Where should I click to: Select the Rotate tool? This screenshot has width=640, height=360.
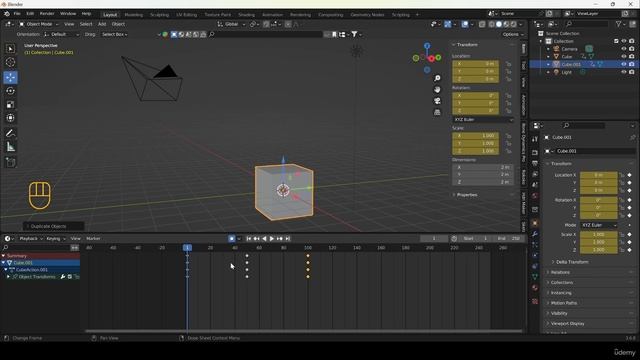(11, 91)
